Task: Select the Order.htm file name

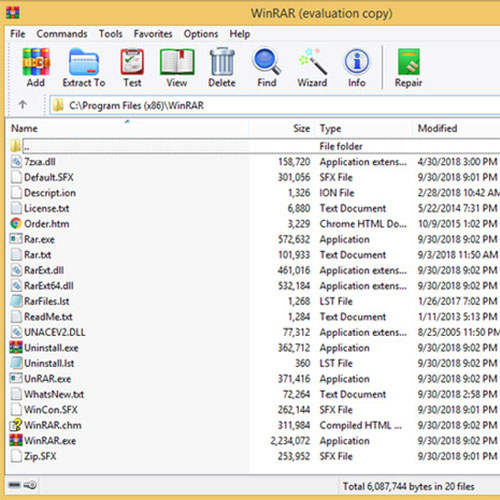Action: [x=47, y=223]
